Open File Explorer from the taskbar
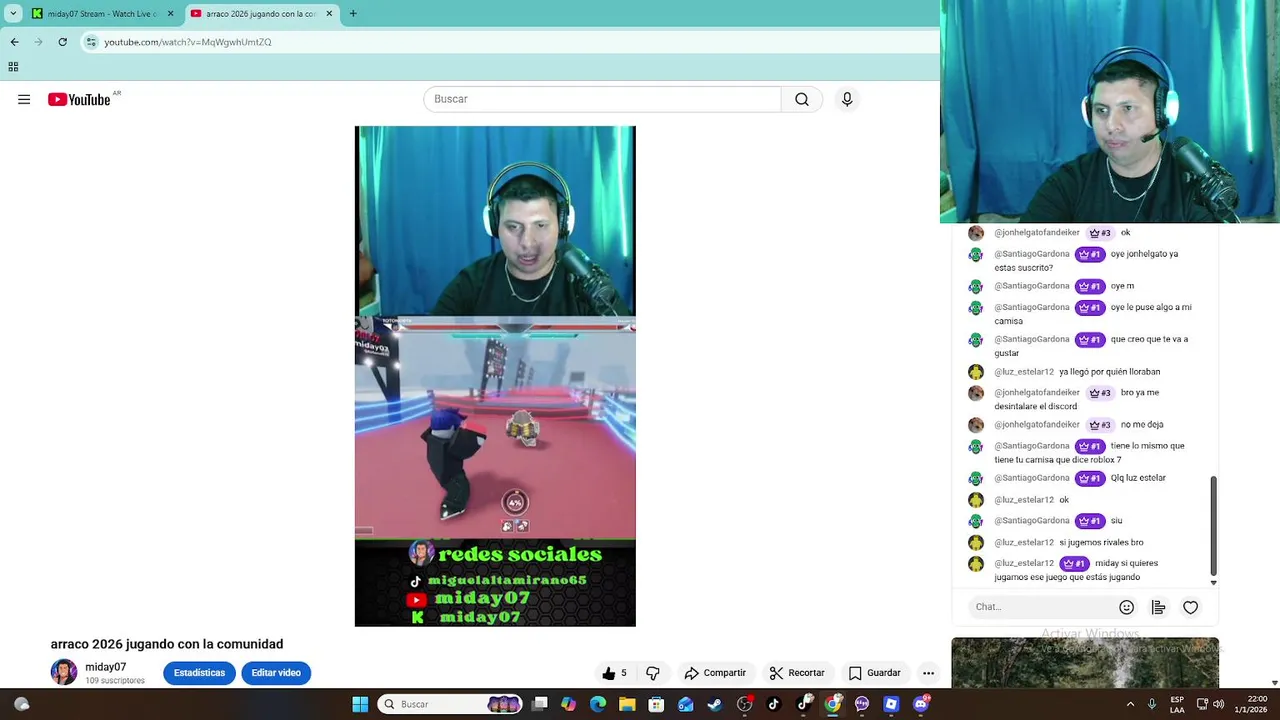 click(627, 704)
